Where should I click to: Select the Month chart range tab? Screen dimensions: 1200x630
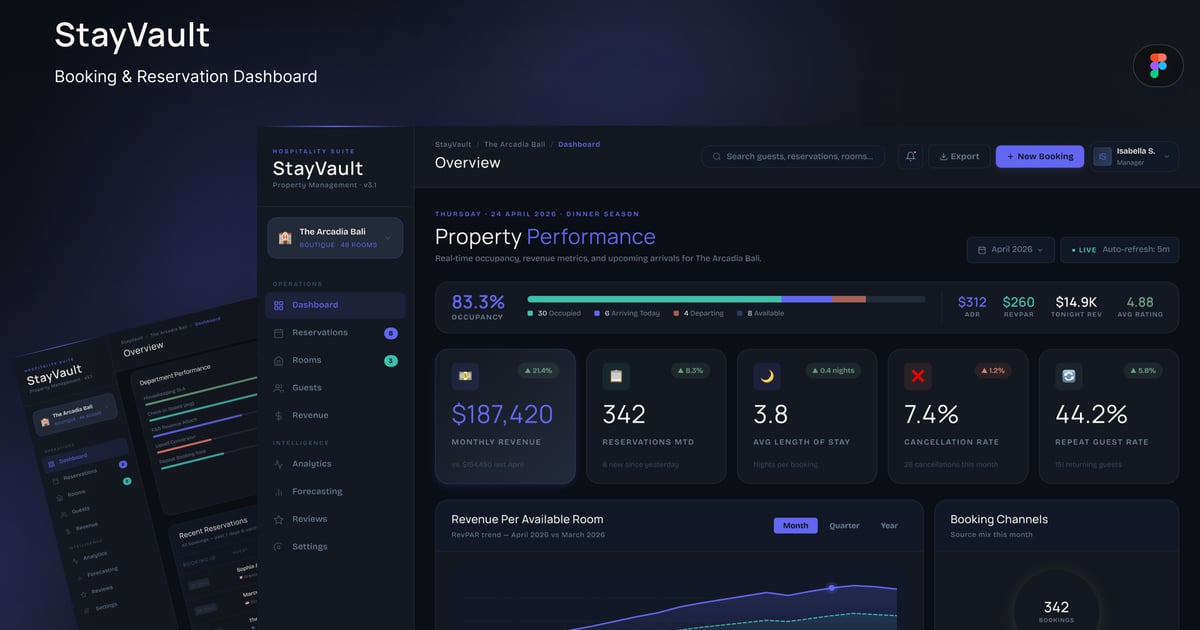coord(796,526)
